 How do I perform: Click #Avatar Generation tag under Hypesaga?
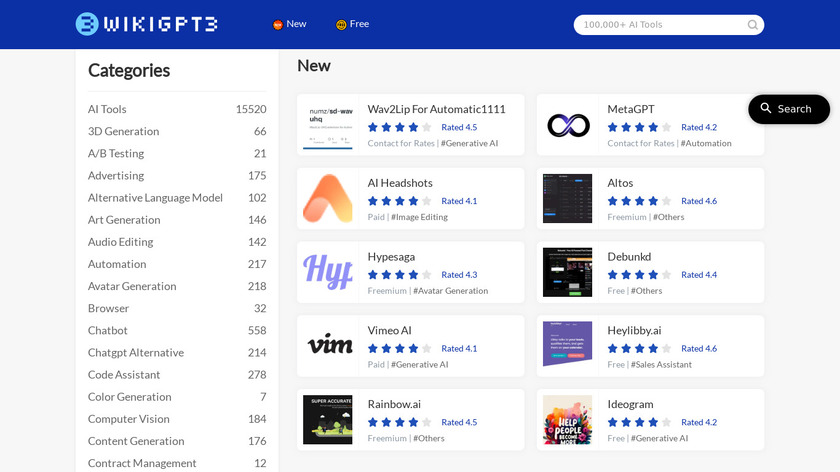(451, 291)
